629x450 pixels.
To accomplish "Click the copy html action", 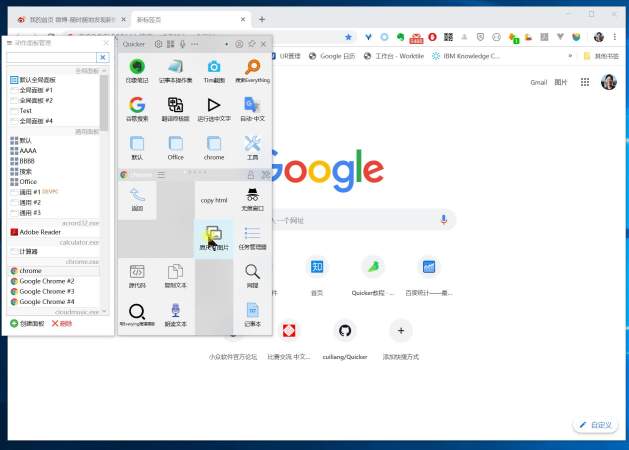I will click(214, 200).
